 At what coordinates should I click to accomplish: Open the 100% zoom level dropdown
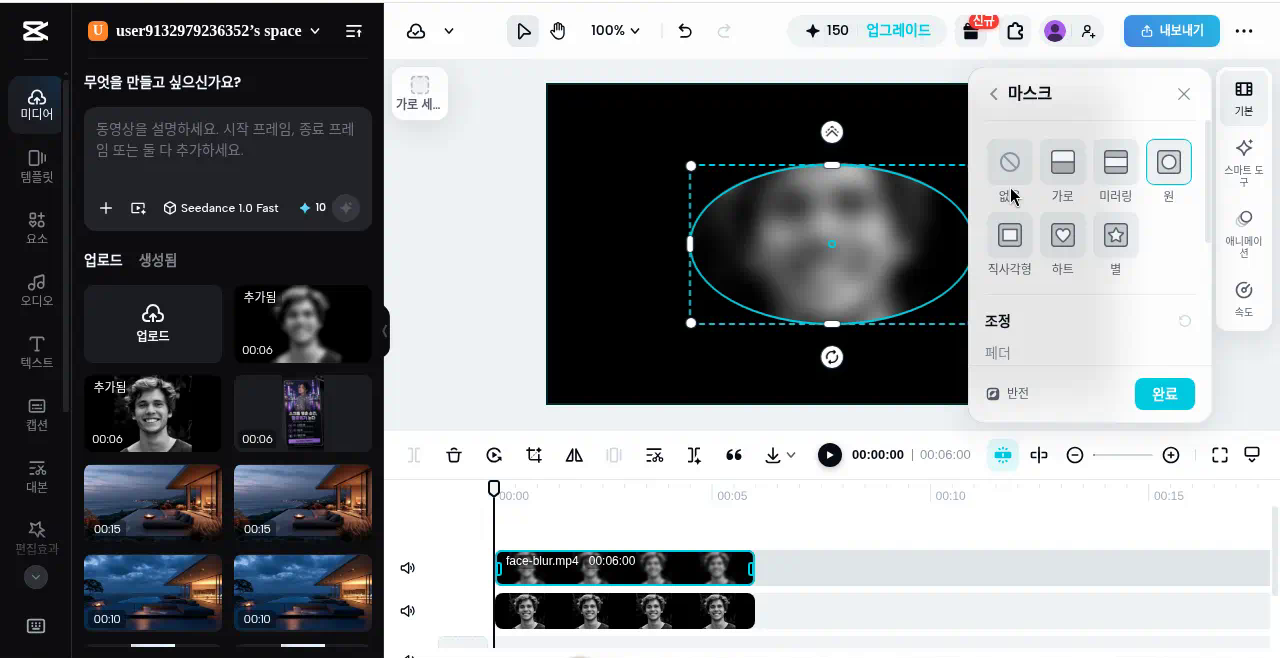pyautogui.click(x=616, y=31)
